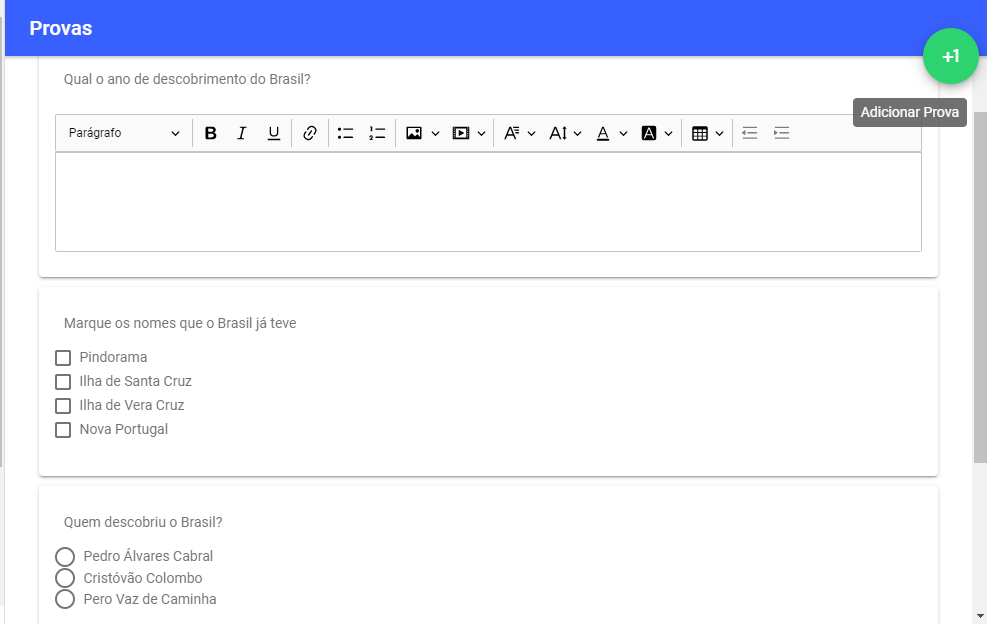
Task: Decrease indent with the outdent icon
Action: (x=749, y=133)
